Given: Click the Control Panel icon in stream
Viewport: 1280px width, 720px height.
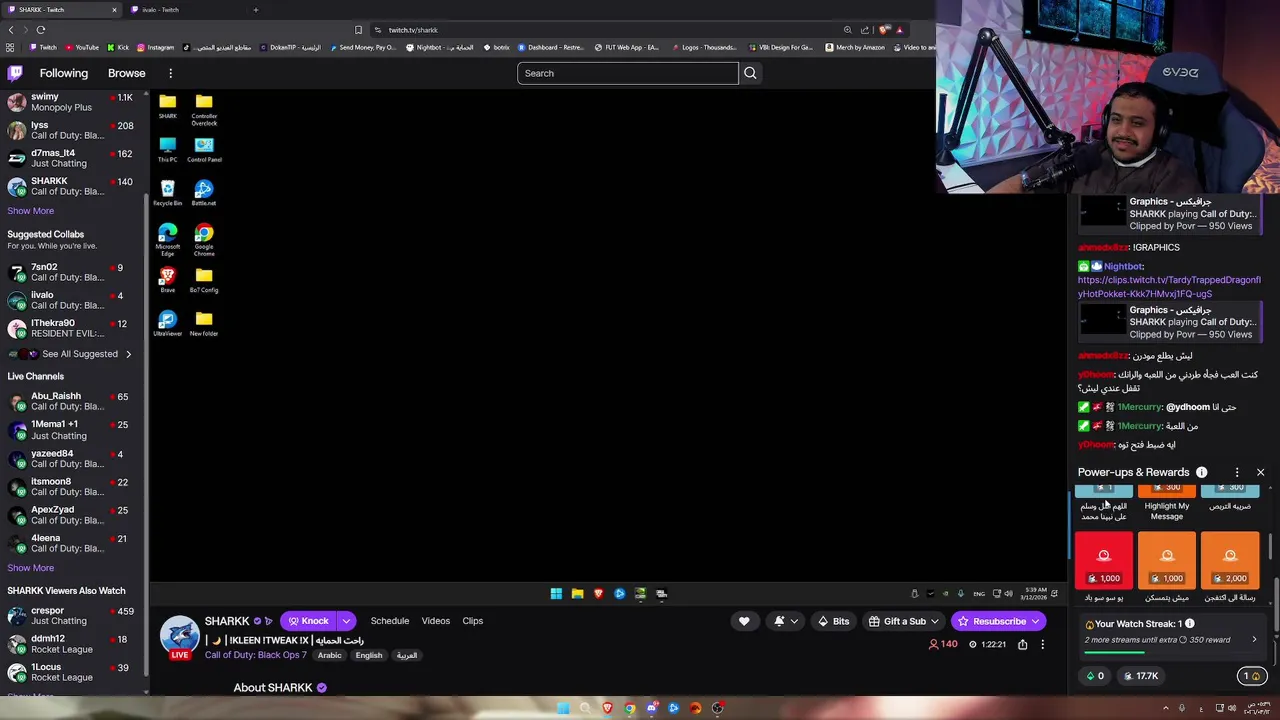Looking at the screenshot, I should [204, 150].
